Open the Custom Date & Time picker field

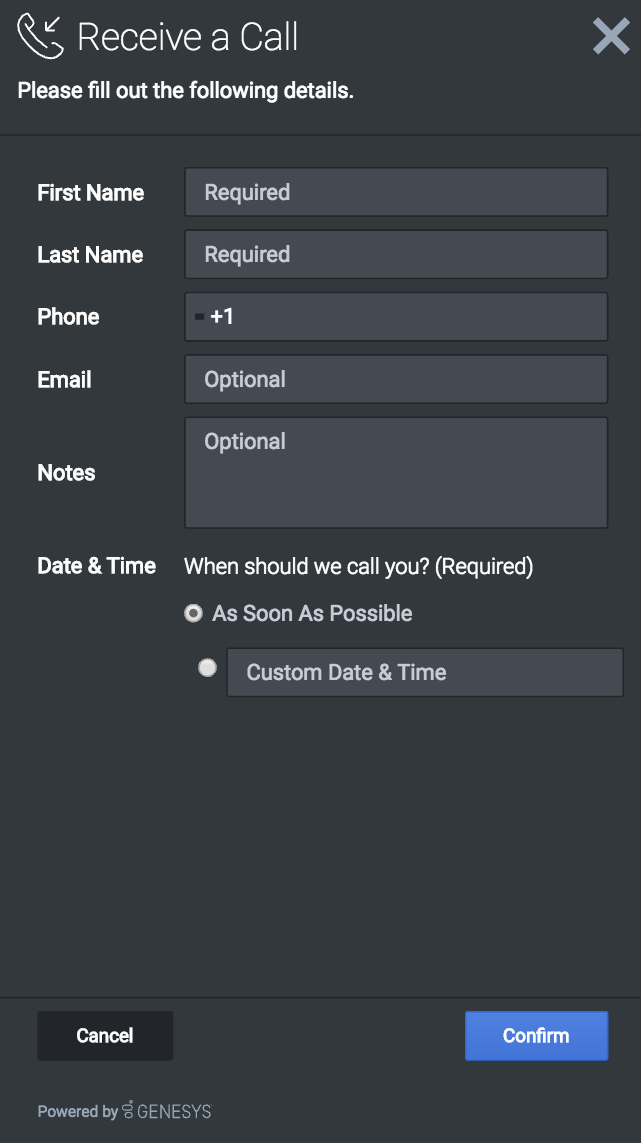click(424, 672)
